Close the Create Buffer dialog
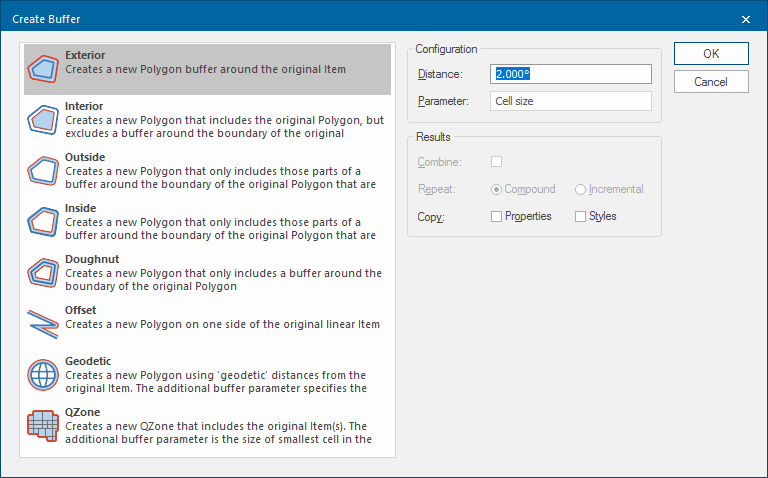The image size is (768, 478). 745,18
